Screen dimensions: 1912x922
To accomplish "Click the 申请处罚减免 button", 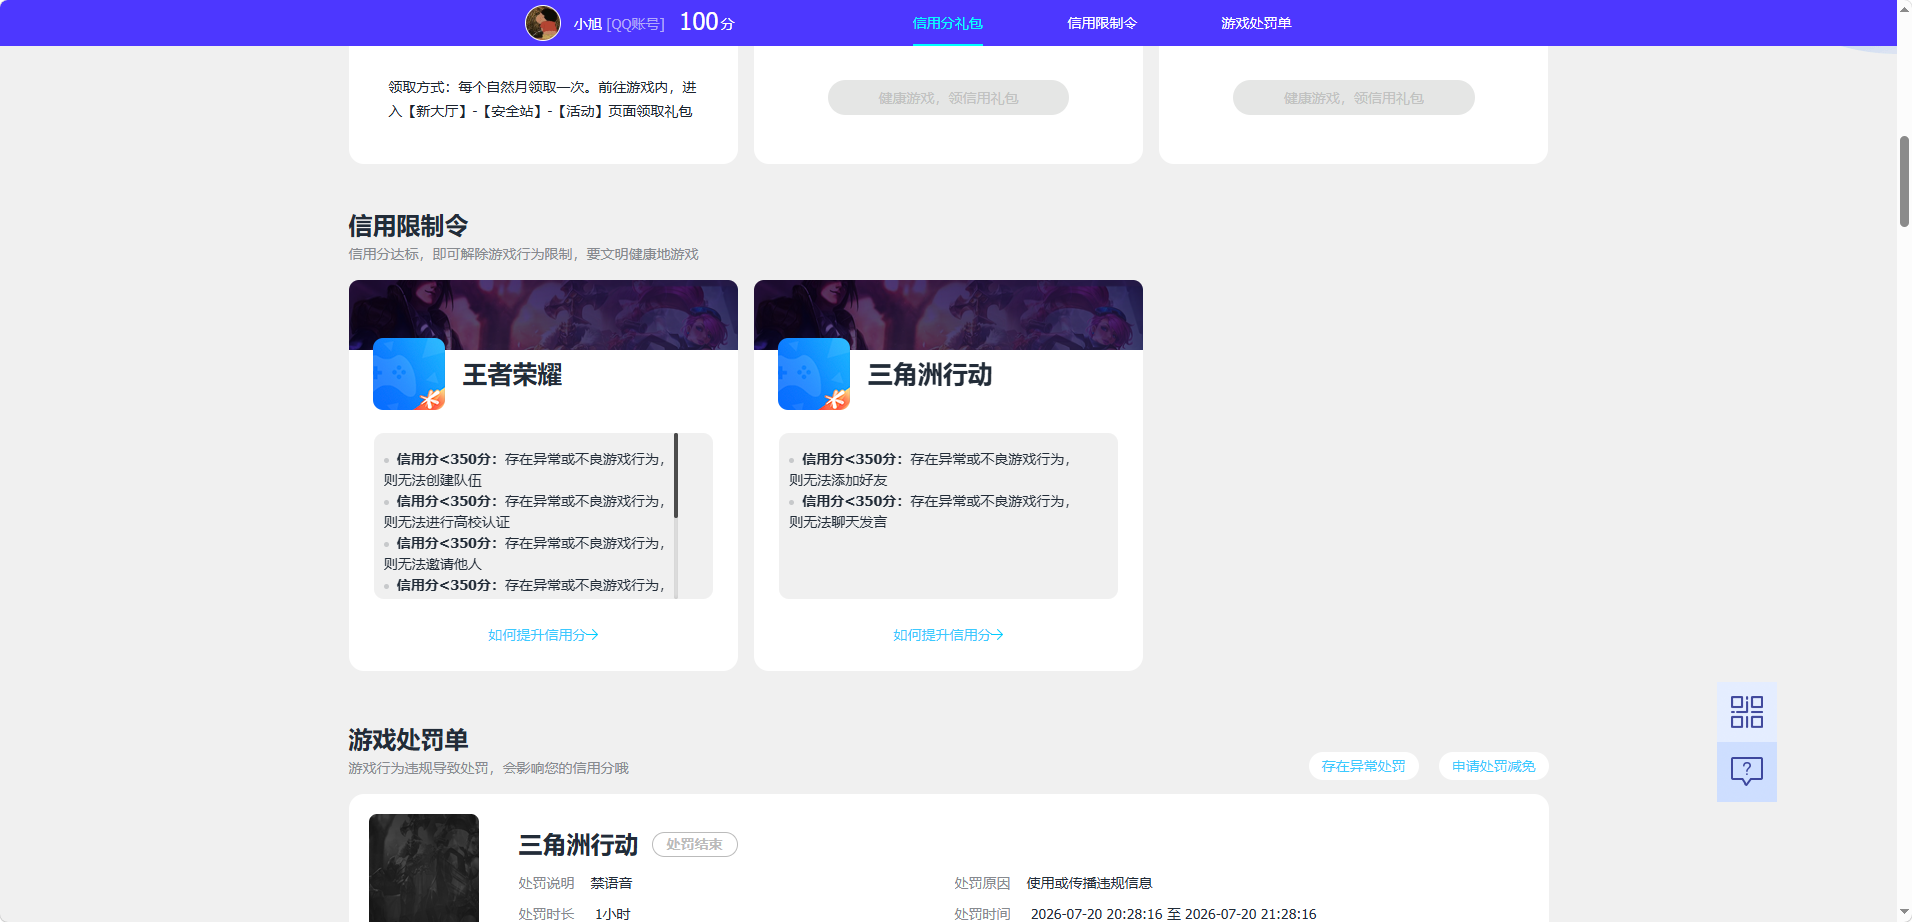I will pyautogui.click(x=1493, y=766).
